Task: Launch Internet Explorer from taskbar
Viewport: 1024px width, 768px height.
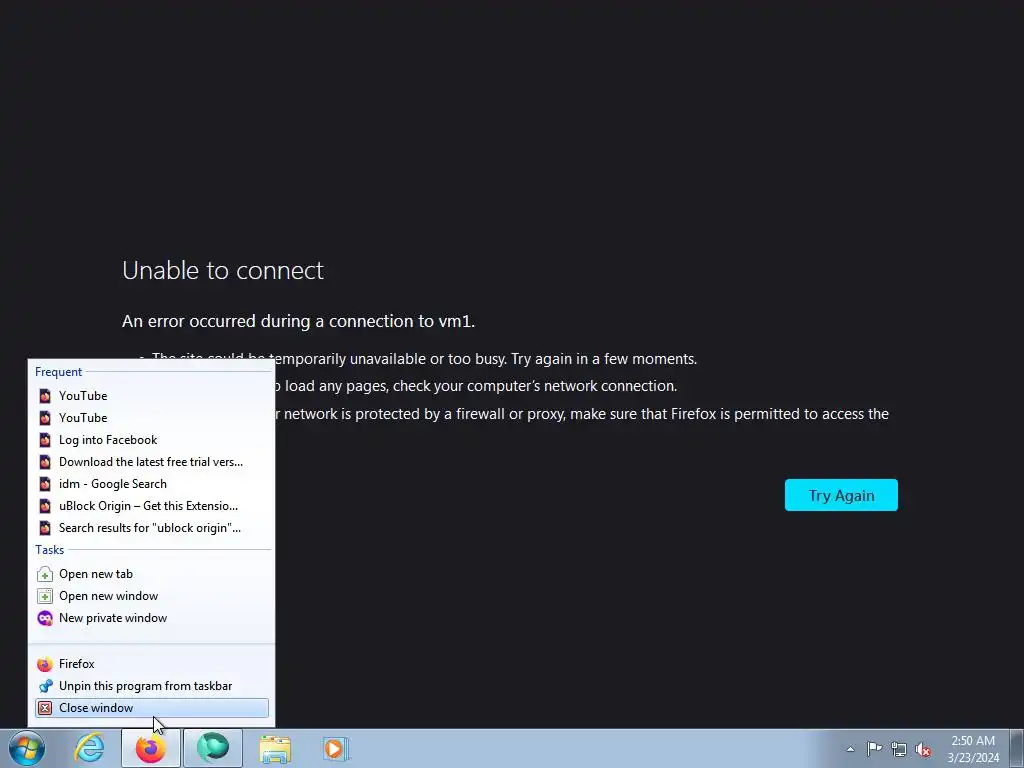Action: tap(89, 748)
